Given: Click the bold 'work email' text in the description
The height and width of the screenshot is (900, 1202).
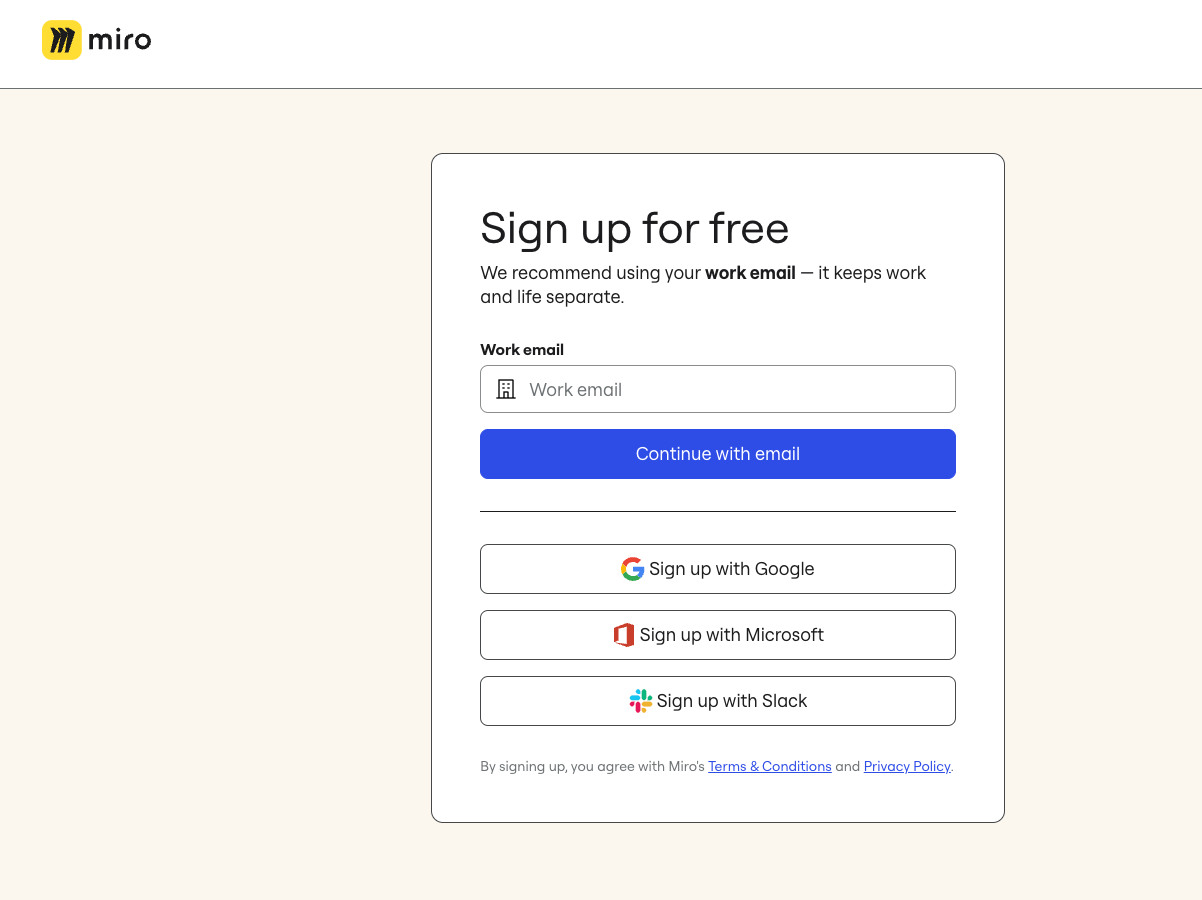Looking at the screenshot, I should (x=750, y=272).
